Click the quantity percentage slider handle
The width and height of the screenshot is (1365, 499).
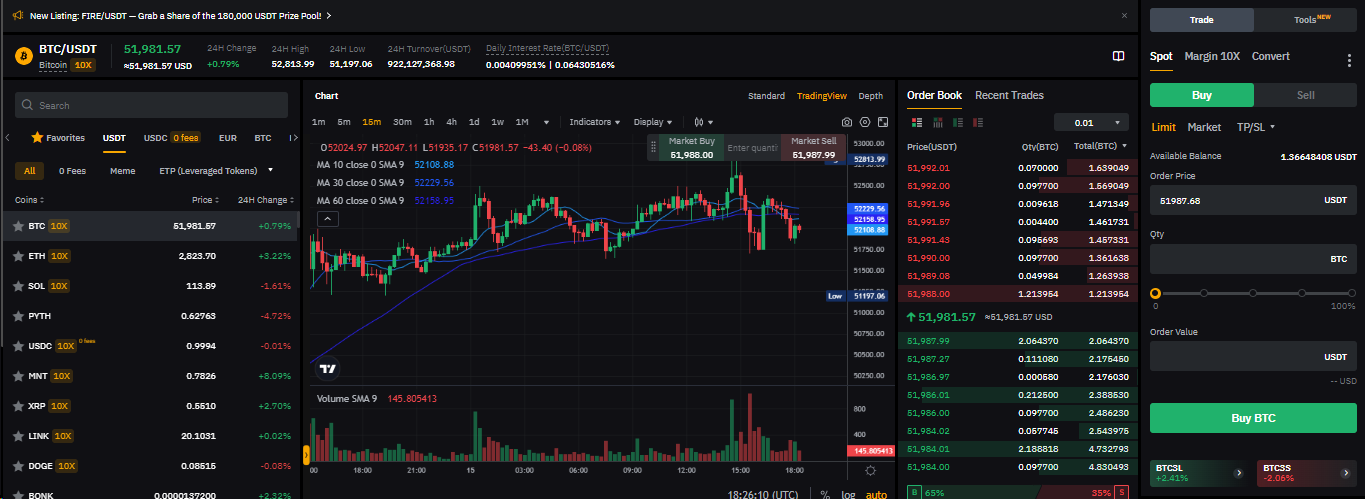(x=1155, y=293)
